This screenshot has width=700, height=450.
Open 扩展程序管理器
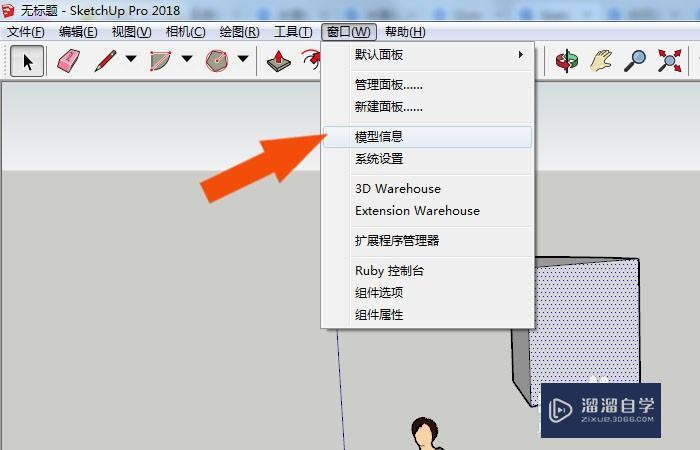click(429, 241)
